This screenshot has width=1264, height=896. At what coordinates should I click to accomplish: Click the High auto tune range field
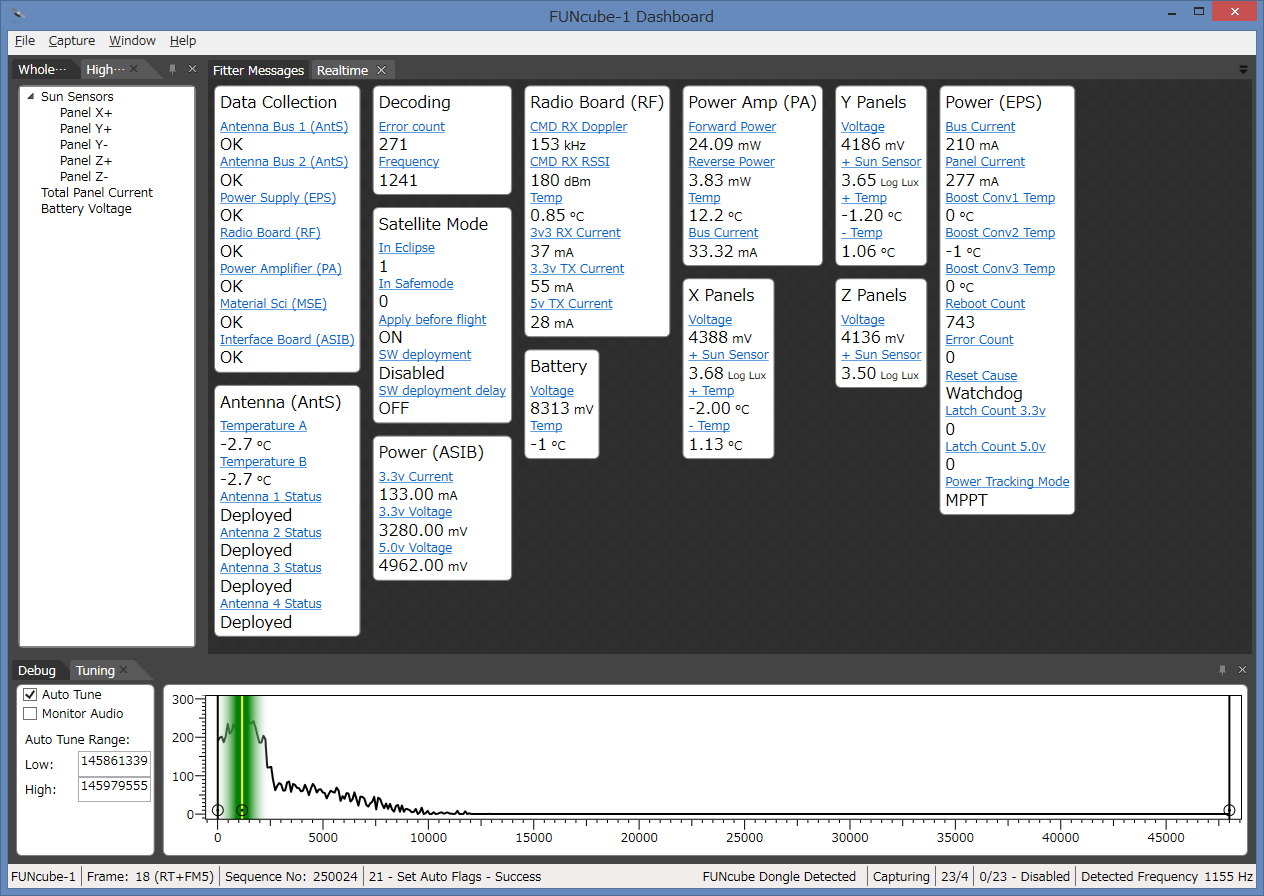pyautogui.click(x=114, y=787)
